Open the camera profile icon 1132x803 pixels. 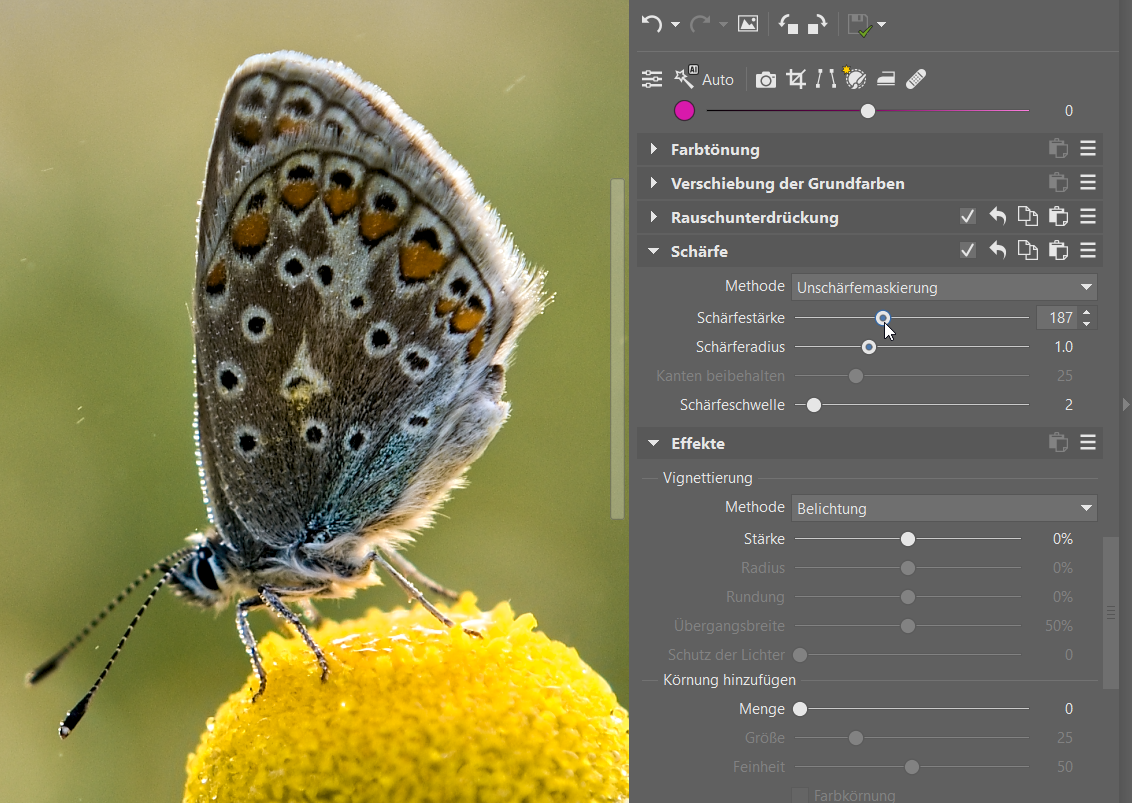766,79
